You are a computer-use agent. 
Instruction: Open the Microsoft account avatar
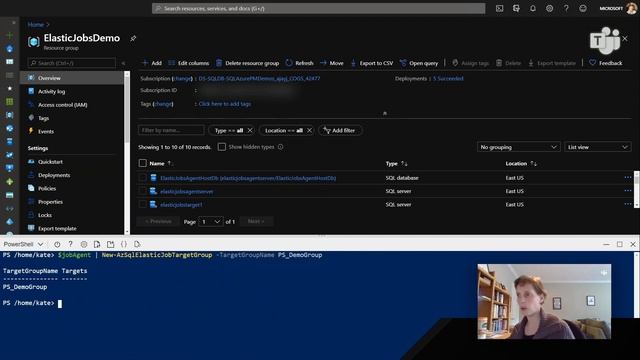click(631, 8)
